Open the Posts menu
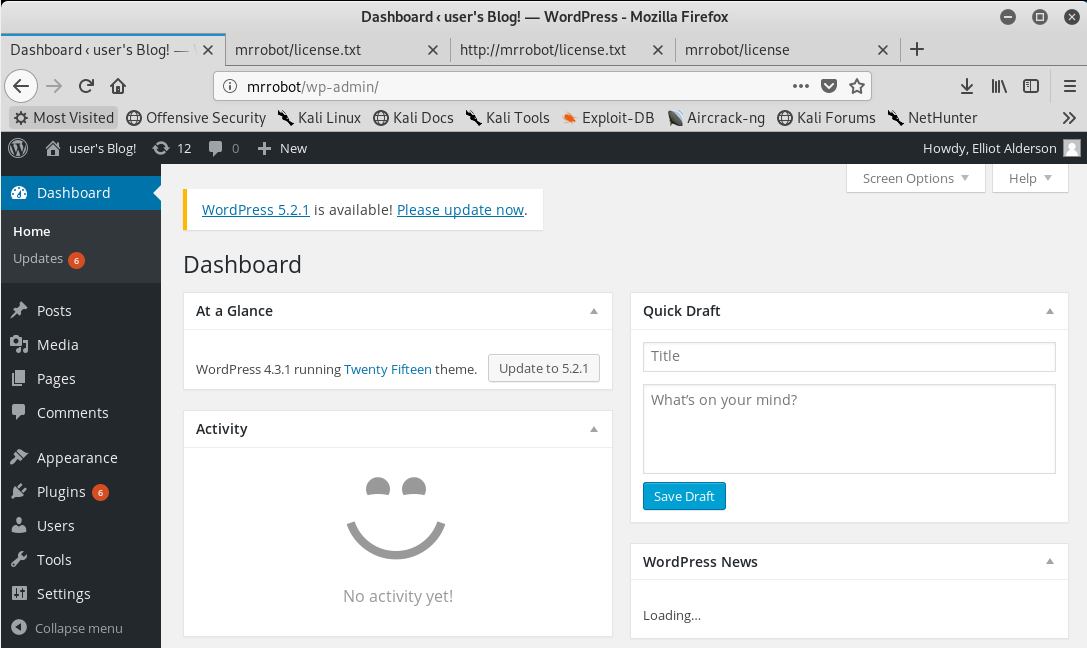The image size is (1087, 648). click(x=80, y=310)
